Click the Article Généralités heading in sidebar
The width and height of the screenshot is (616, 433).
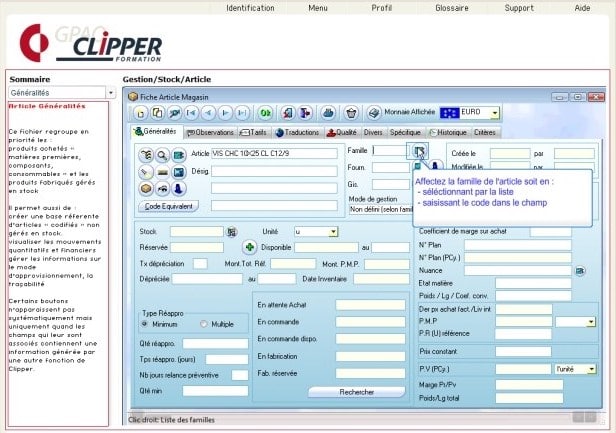pos(47,106)
